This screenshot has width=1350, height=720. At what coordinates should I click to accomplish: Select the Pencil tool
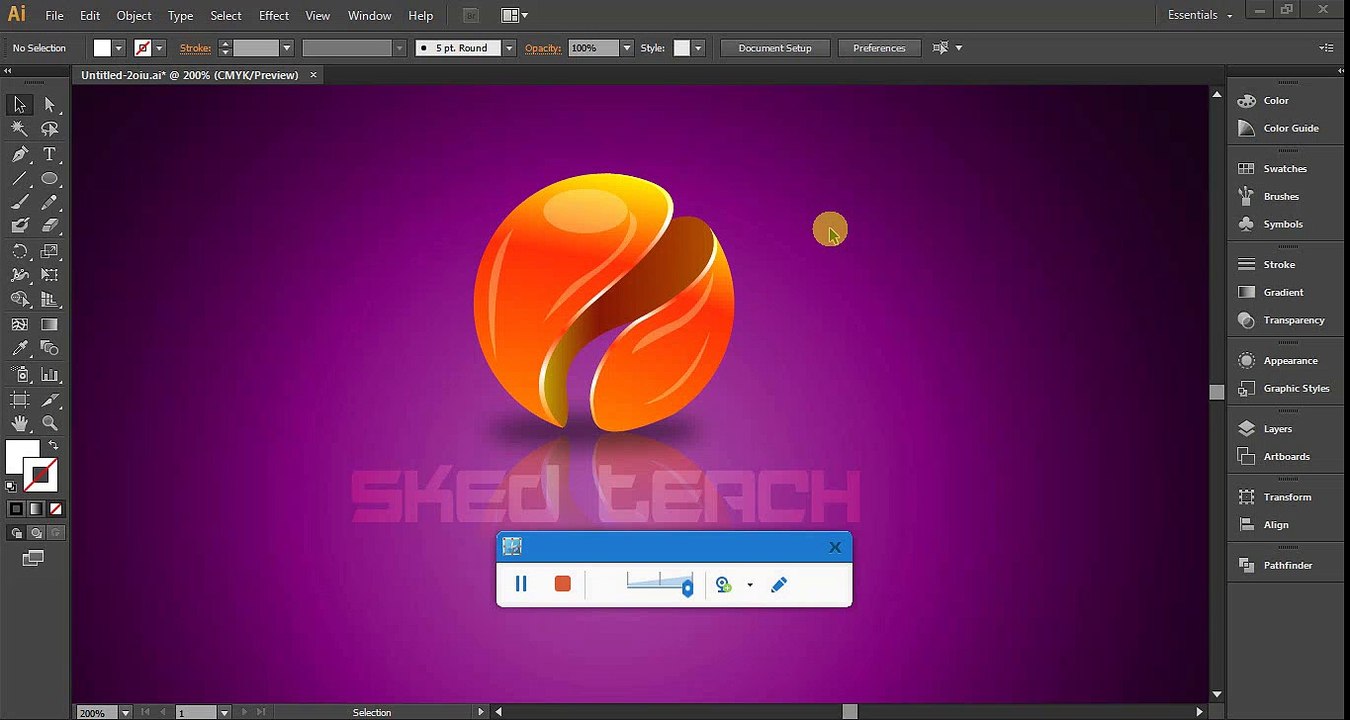point(49,202)
